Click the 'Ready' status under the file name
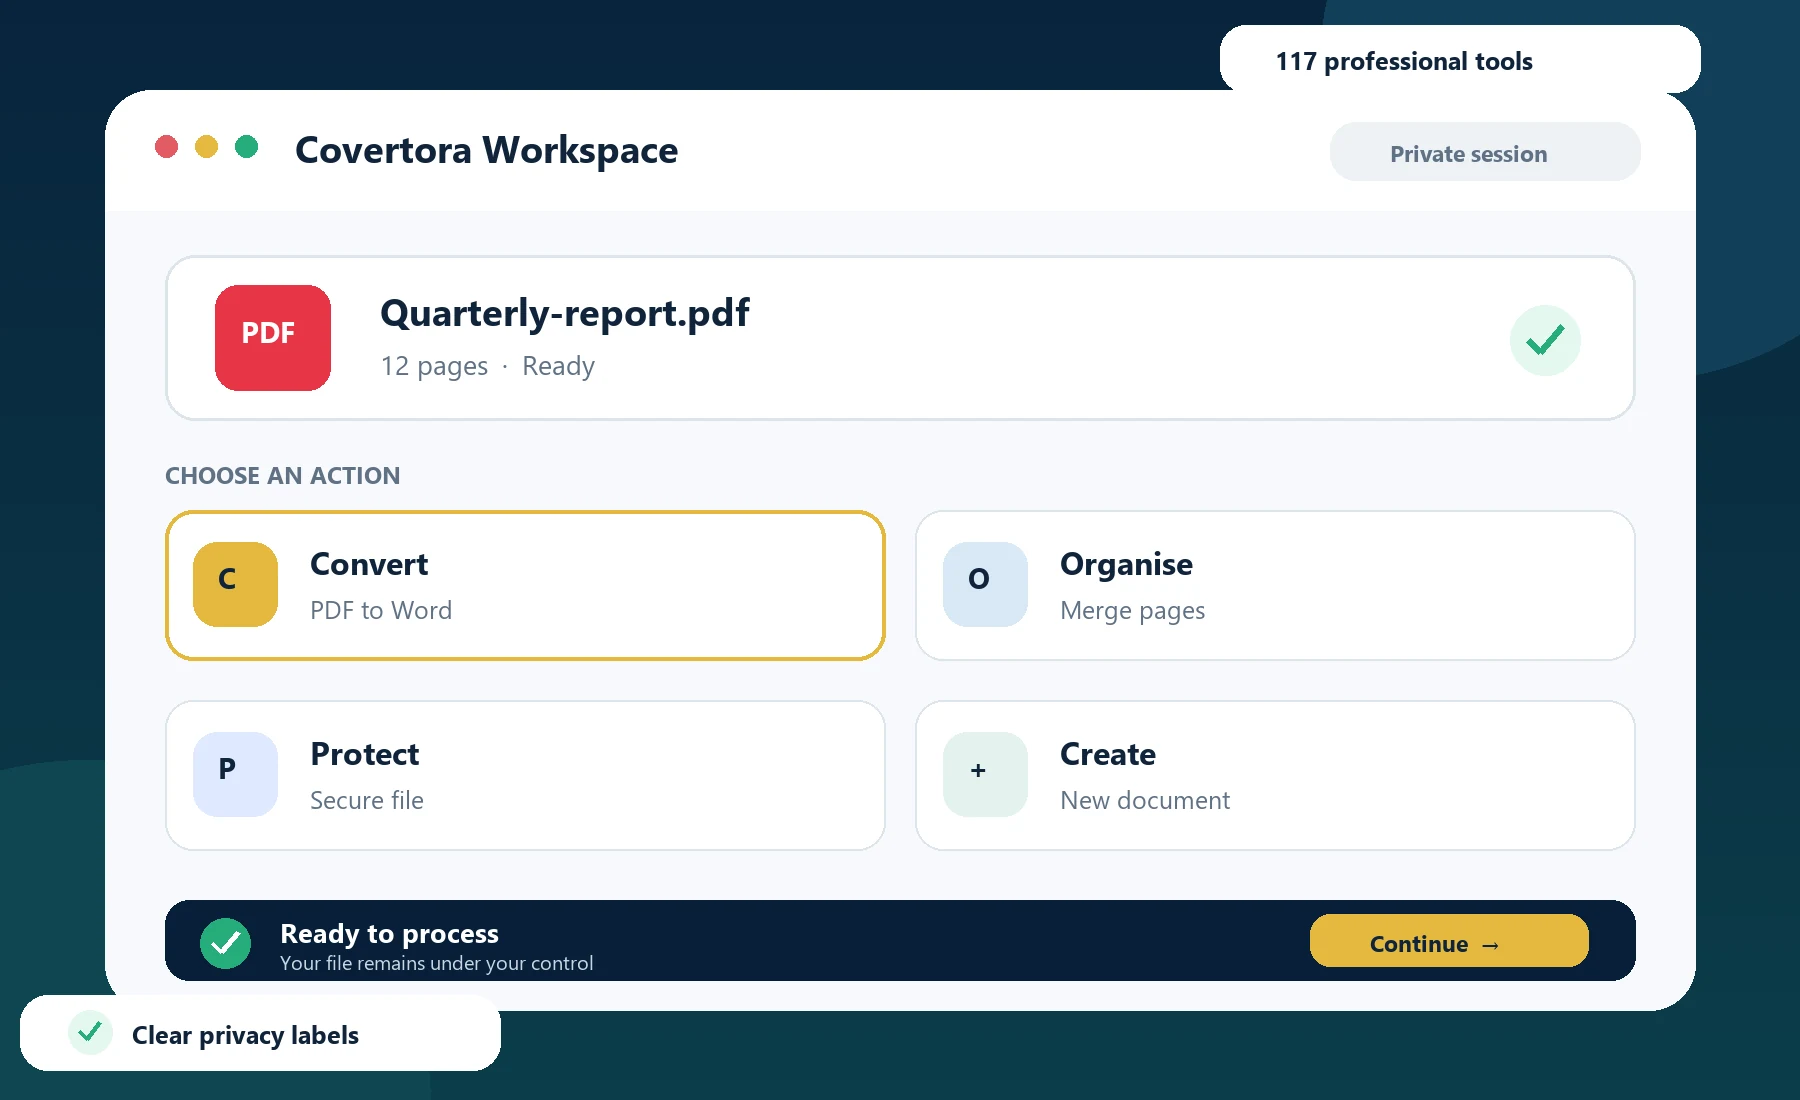 tap(558, 366)
